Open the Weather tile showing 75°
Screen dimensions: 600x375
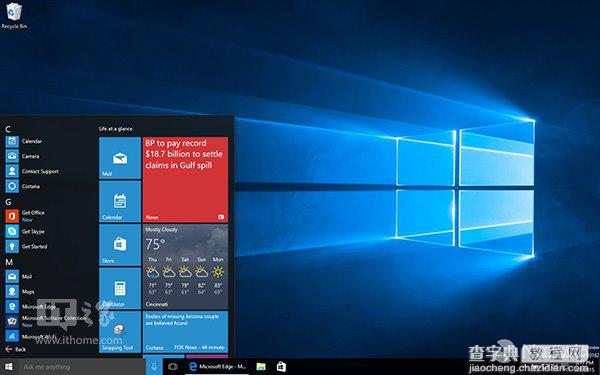coord(185,267)
